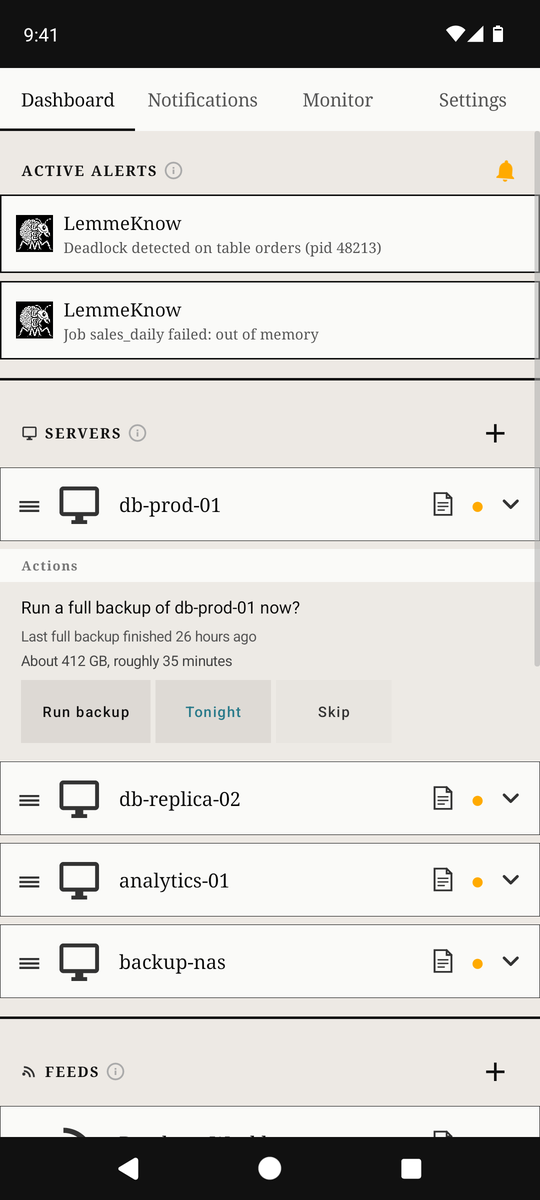
Task: Tap the orange alerts bell icon
Action: click(505, 171)
